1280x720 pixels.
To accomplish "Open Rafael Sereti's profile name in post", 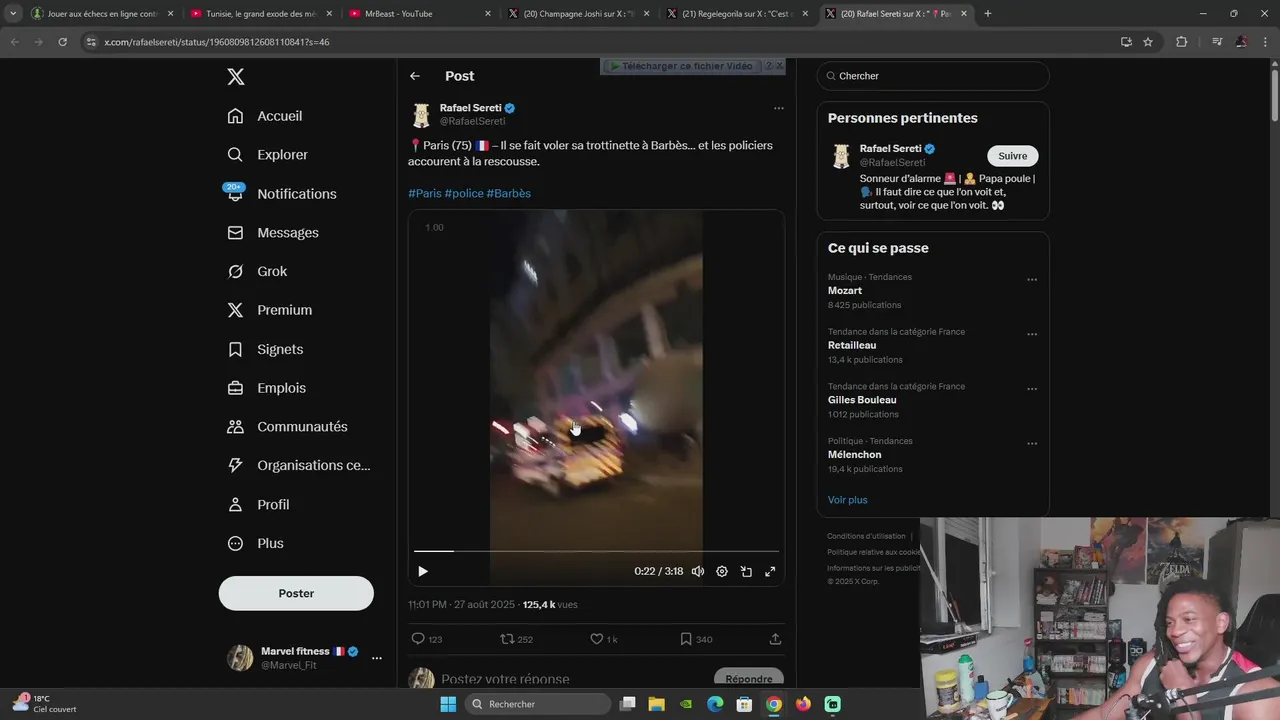I will pos(471,108).
